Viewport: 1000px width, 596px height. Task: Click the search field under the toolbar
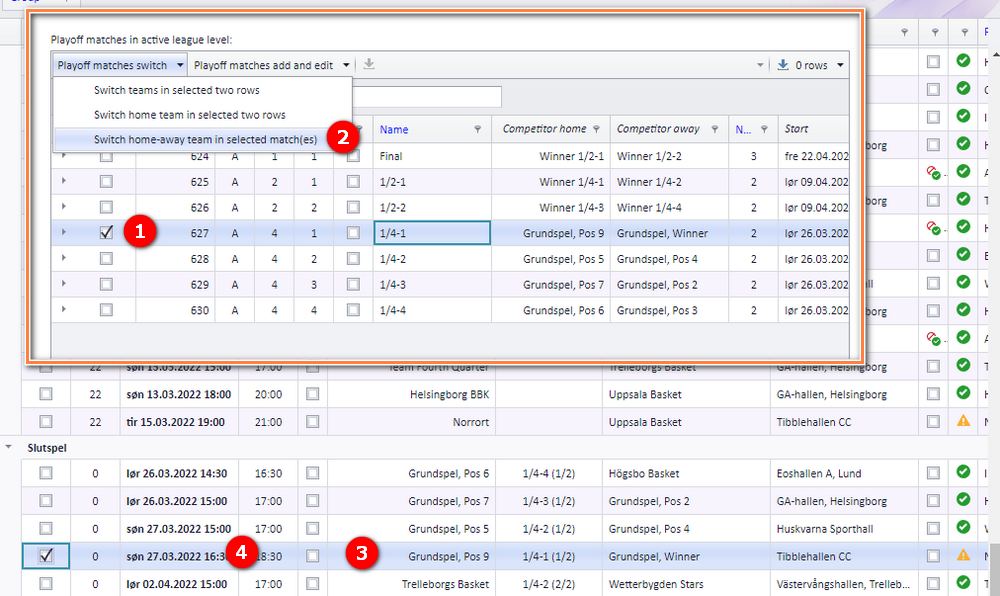pyautogui.click(x=427, y=97)
